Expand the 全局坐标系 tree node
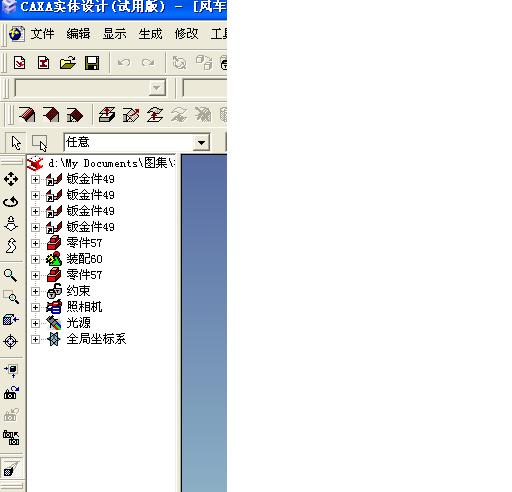Image resolution: width=512 pixels, height=492 pixels. click(35, 339)
